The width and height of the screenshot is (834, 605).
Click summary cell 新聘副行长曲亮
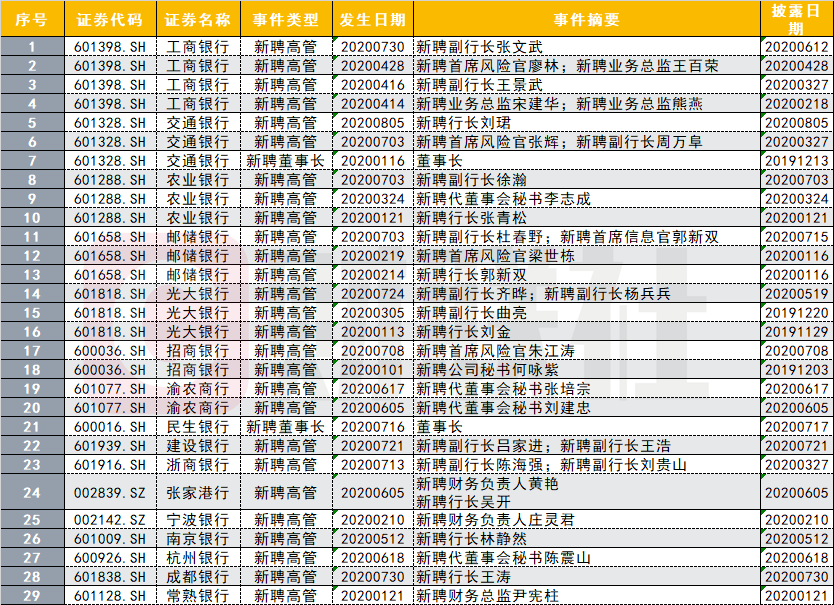(587, 313)
